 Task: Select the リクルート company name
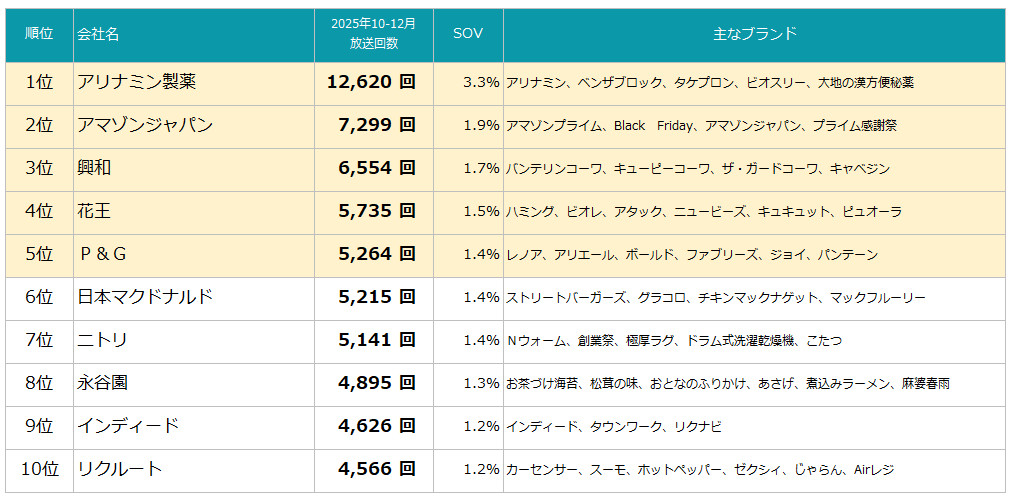pyautogui.click(x=120, y=469)
